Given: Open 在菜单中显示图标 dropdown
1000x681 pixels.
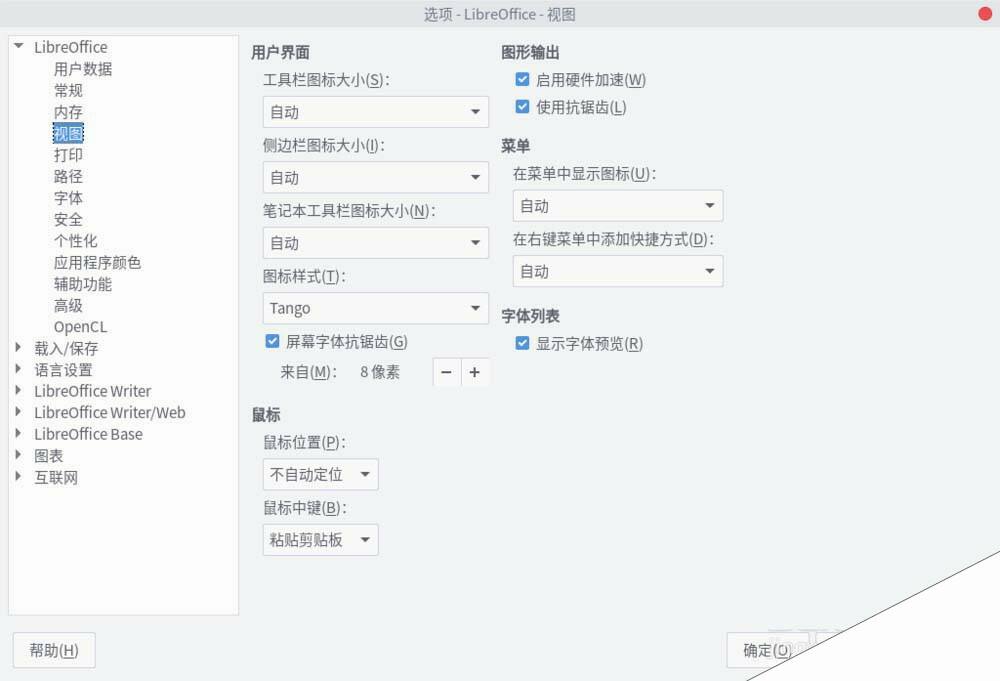Looking at the screenshot, I should tap(618, 206).
